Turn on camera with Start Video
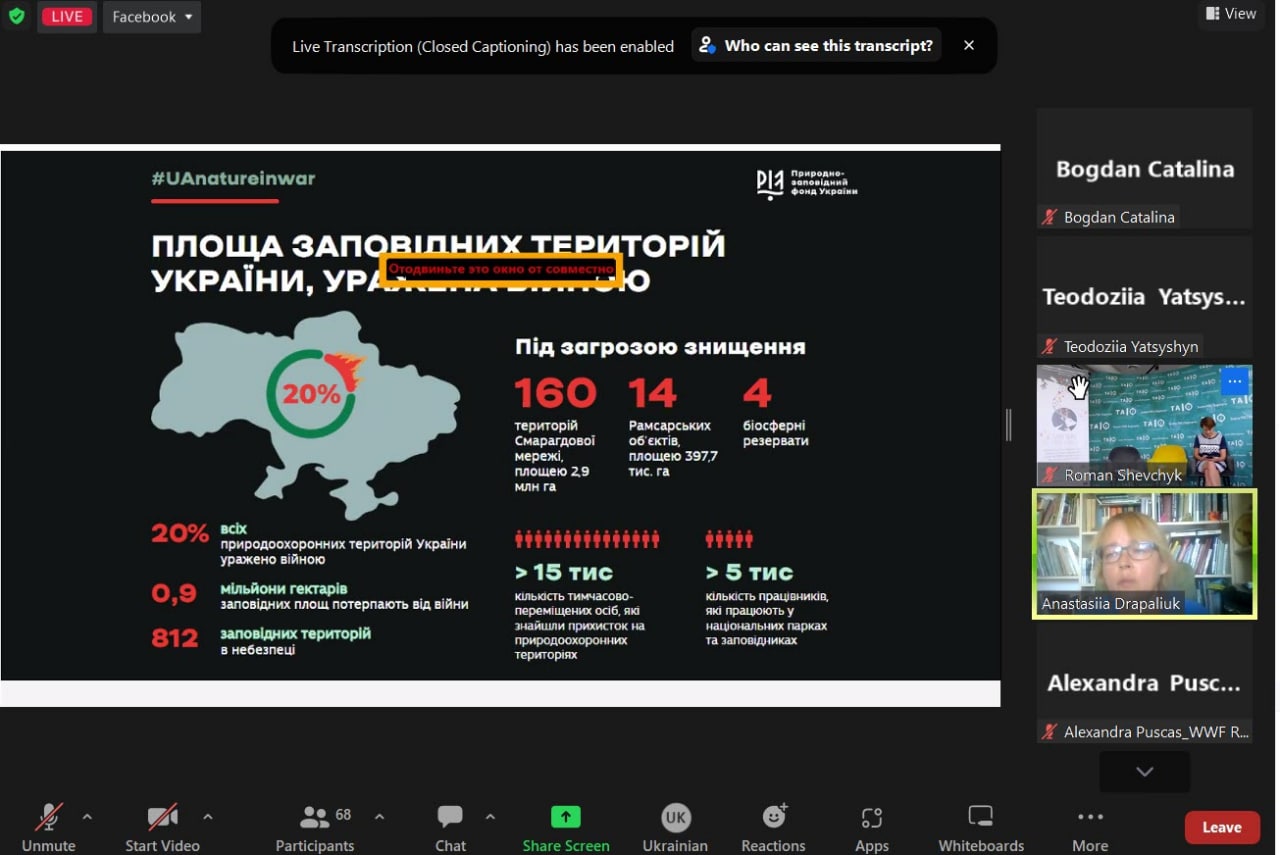1280x855 pixels. pos(162,827)
